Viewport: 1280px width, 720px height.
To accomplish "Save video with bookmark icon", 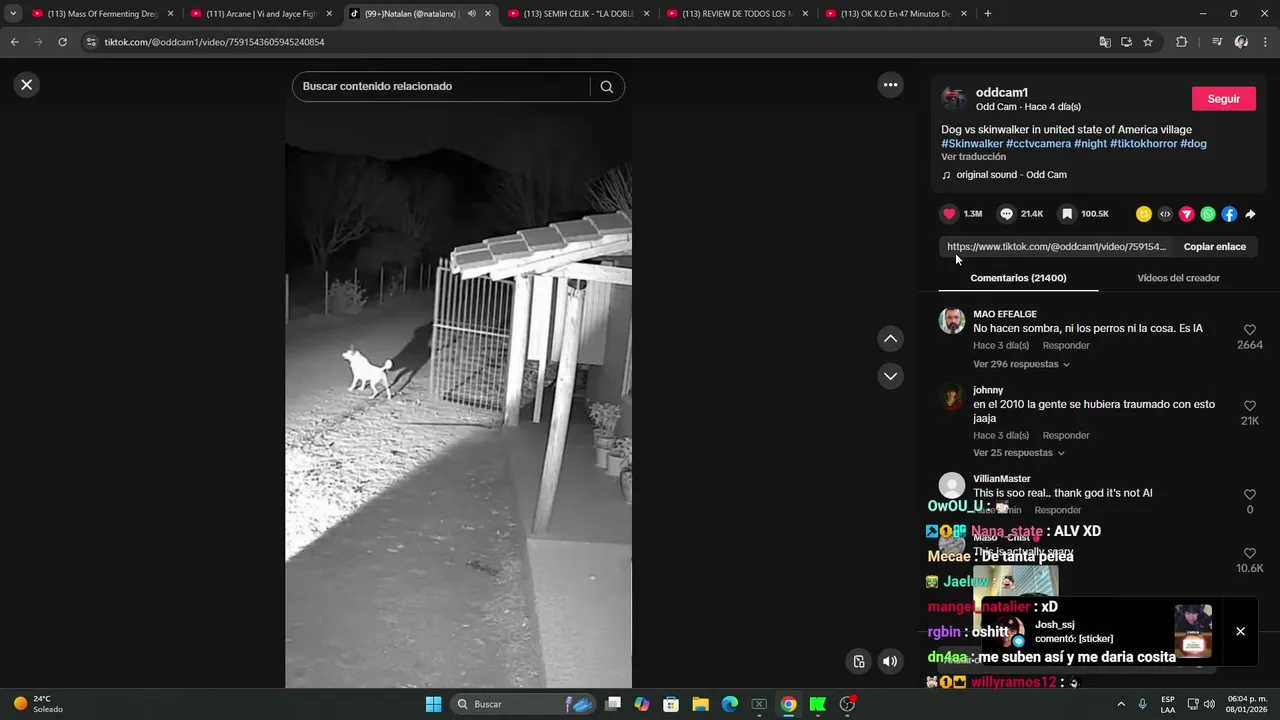I will (1067, 214).
